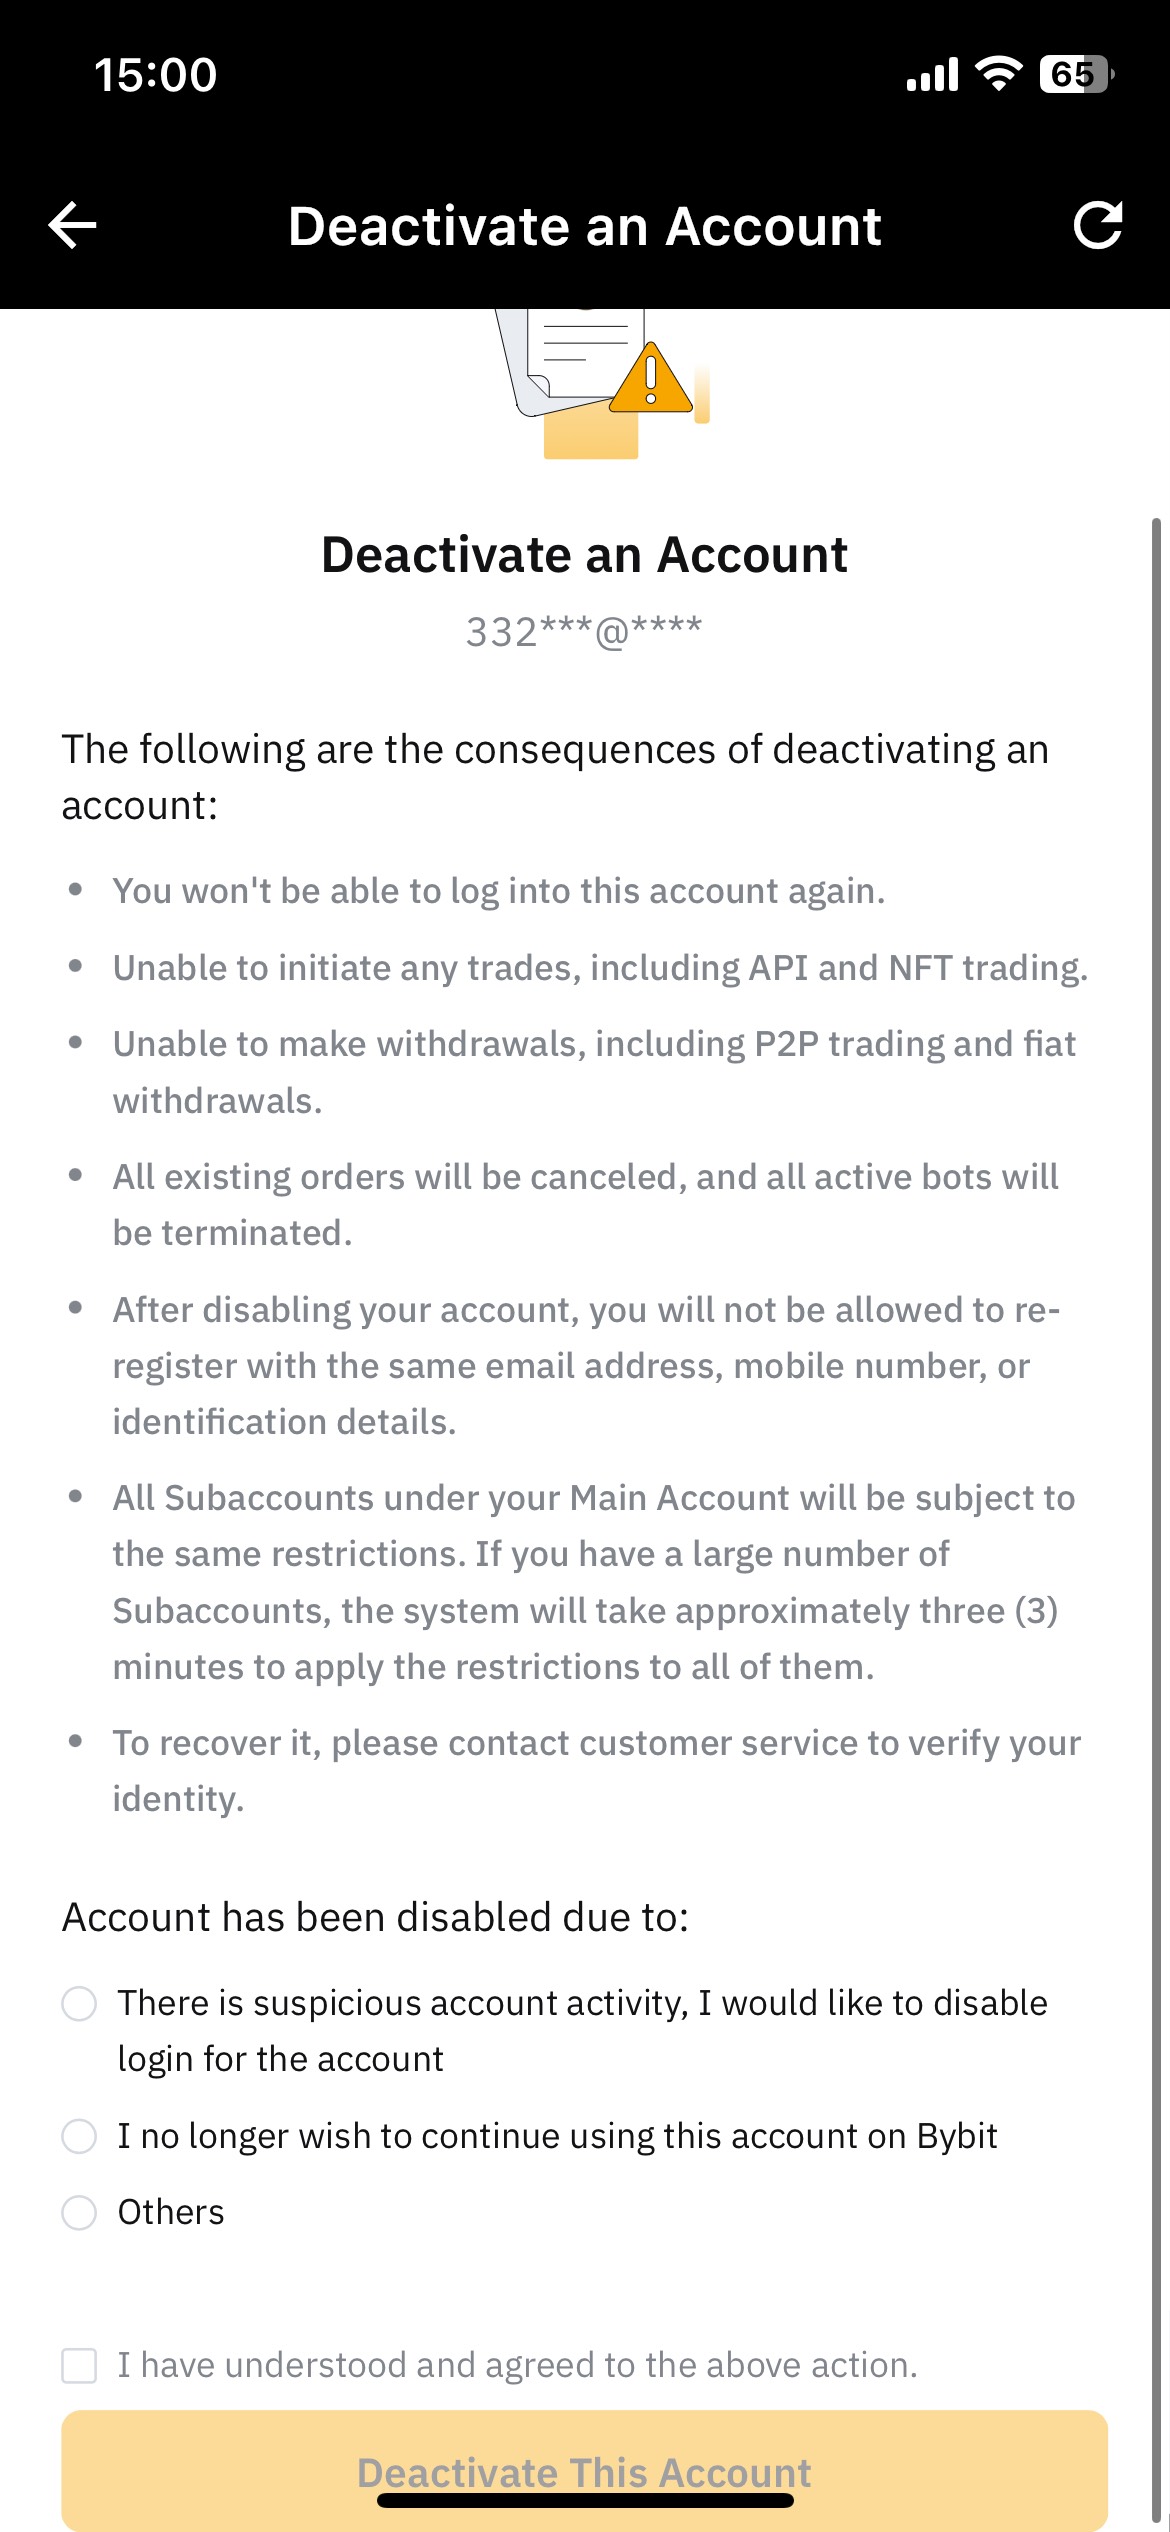
Task: Tap the back arrow in the header
Action: click(73, 225)
